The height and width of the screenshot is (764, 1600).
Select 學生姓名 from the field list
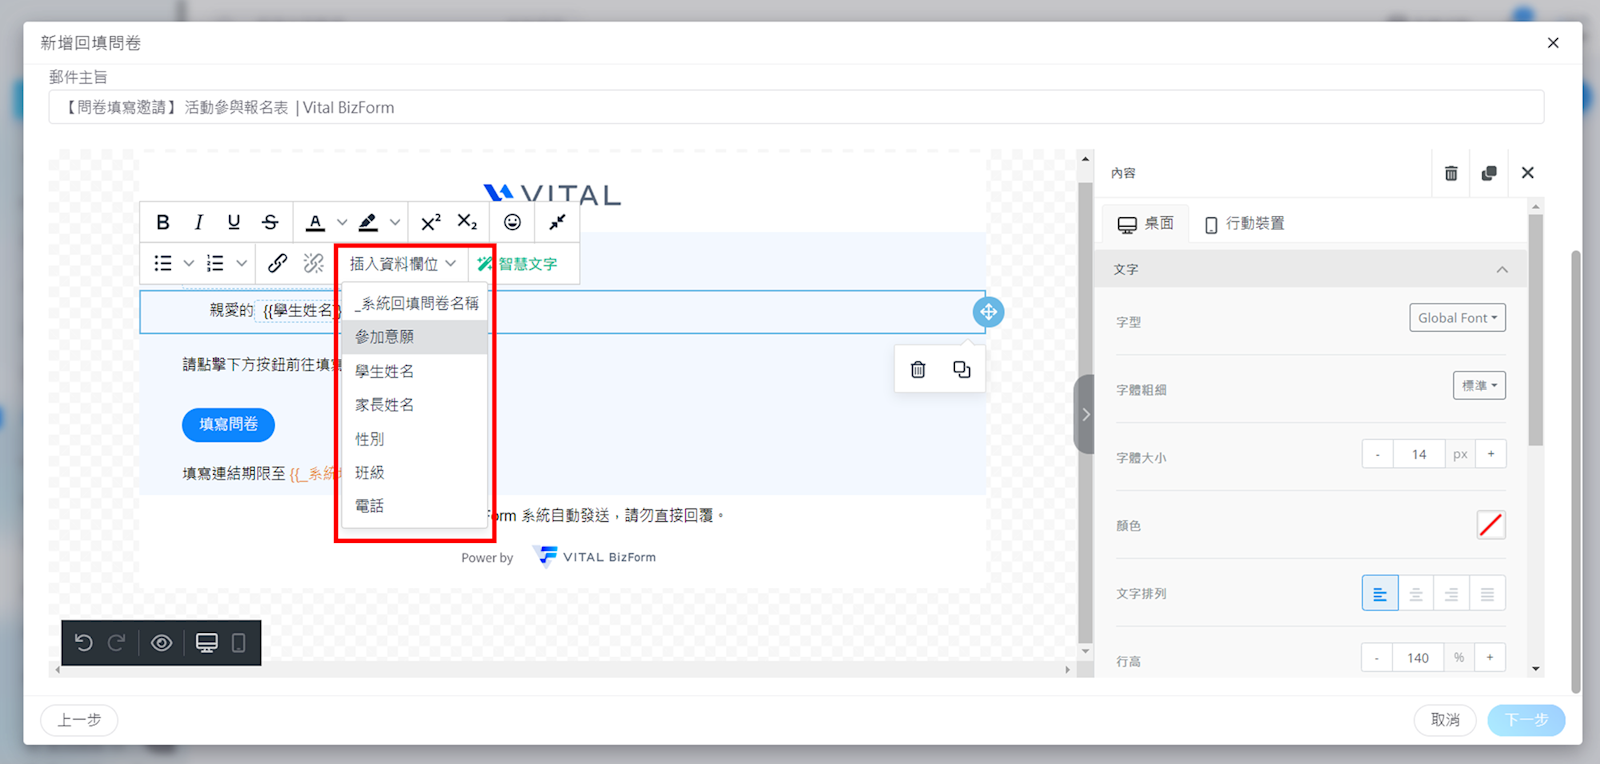pyautogui.click(x=385, y=371)
